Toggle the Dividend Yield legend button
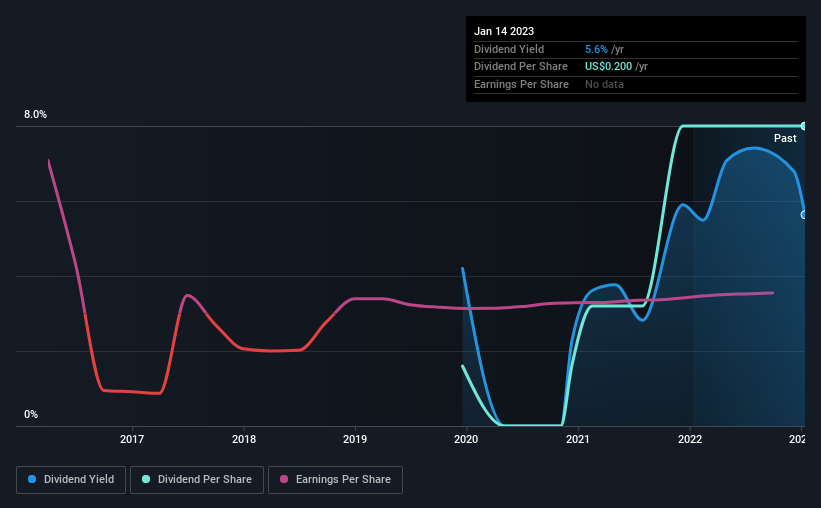Screen dimensions: 821x508 [x=71, y=480]
